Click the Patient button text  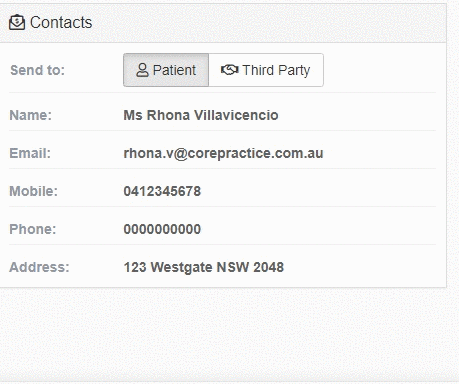tap(174, 70)
